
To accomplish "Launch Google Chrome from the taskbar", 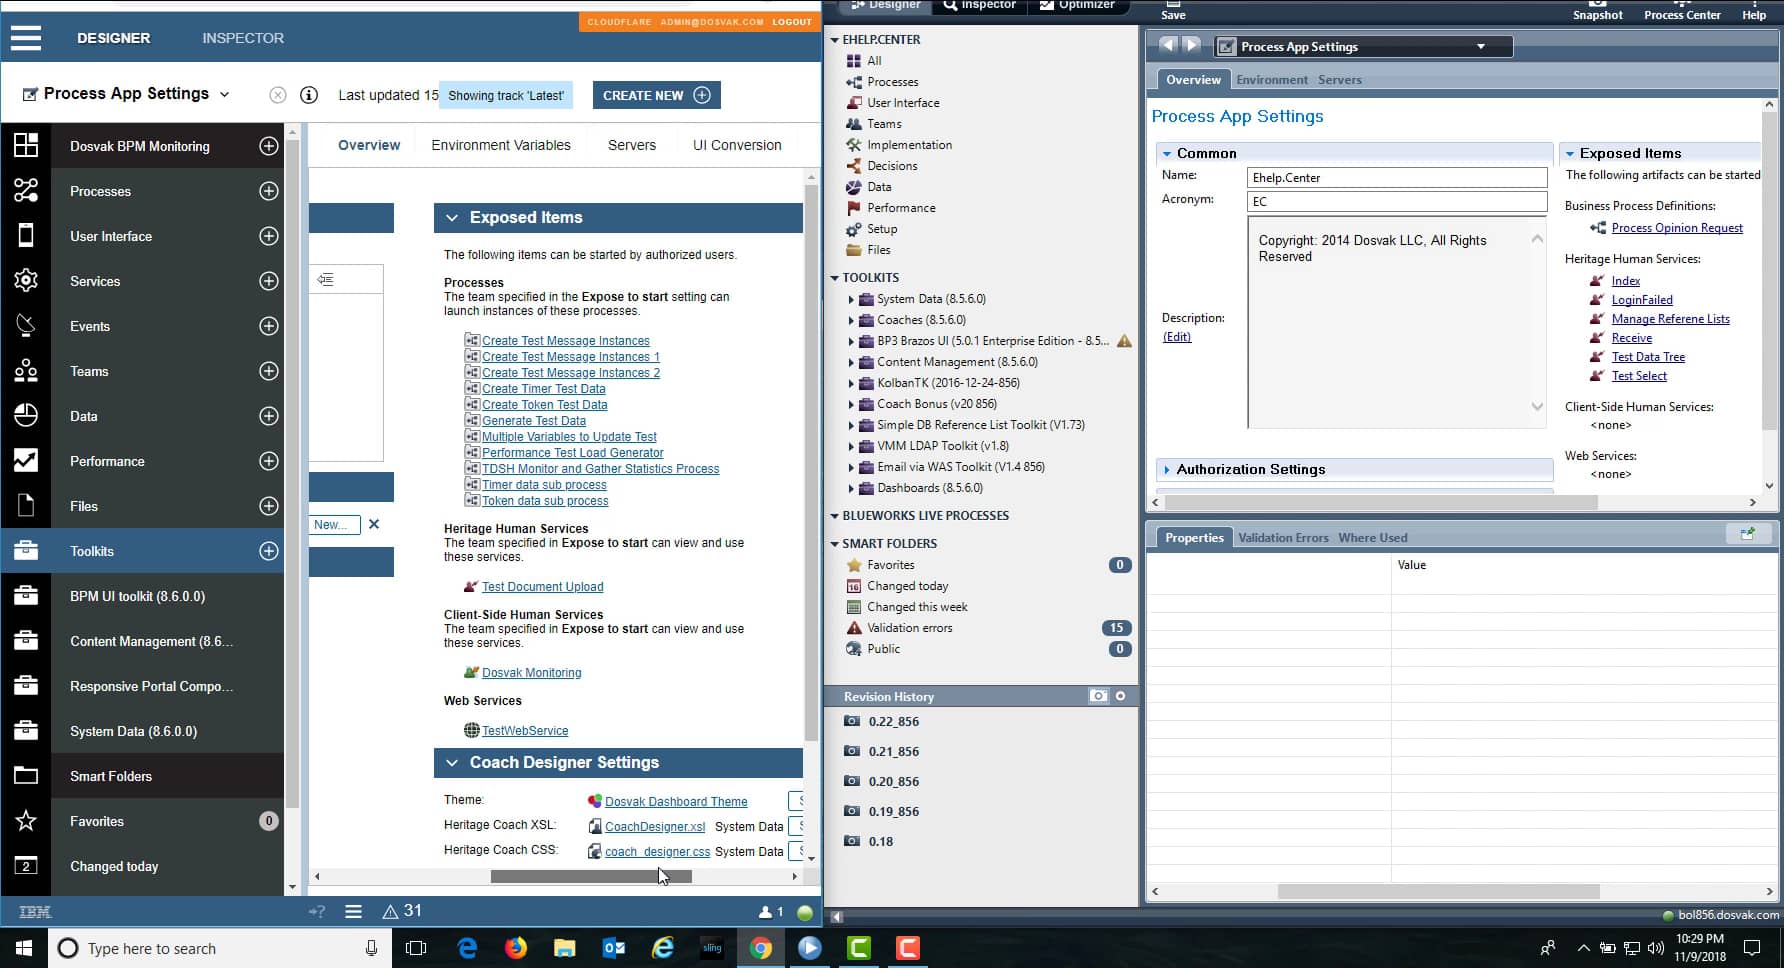I will pyautogui.click(x=761, y=948).
